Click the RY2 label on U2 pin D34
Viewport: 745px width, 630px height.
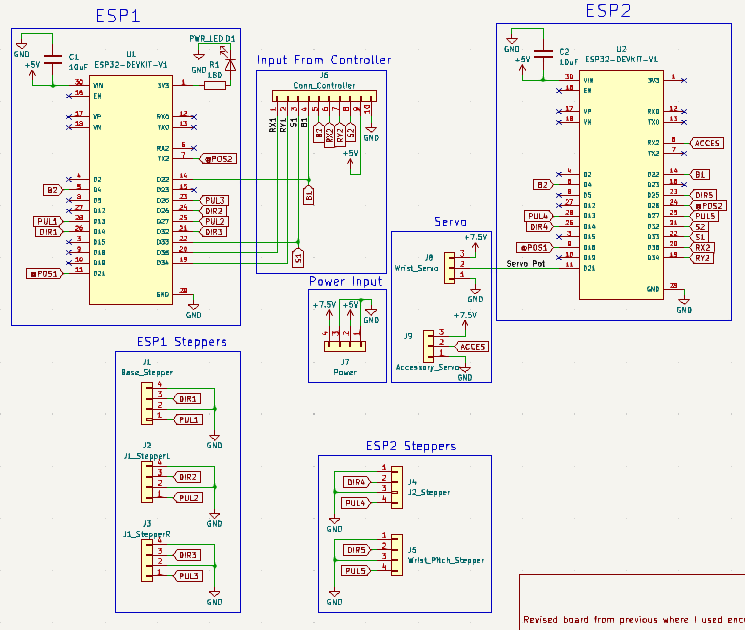coord(702,258)
